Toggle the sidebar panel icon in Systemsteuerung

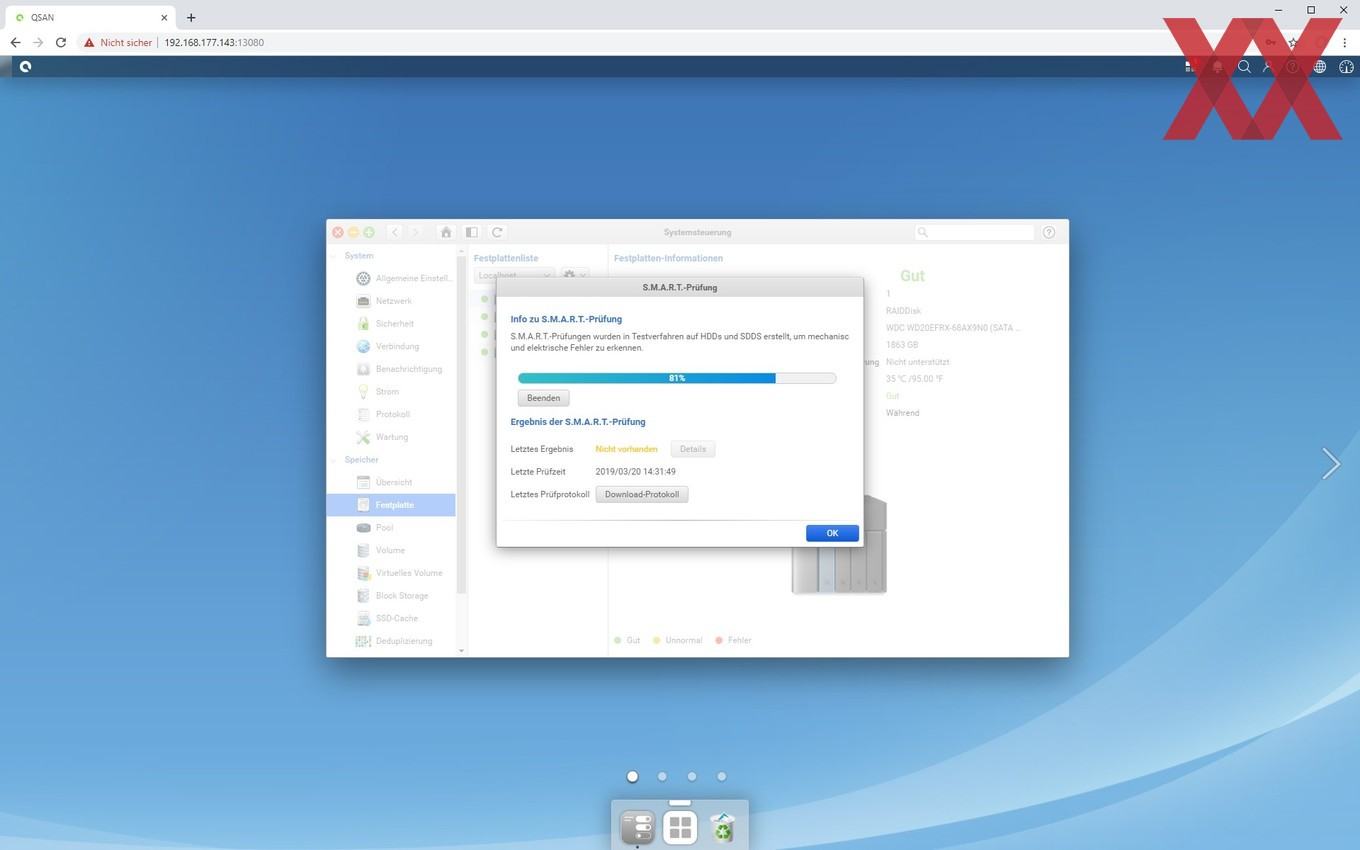471,232
